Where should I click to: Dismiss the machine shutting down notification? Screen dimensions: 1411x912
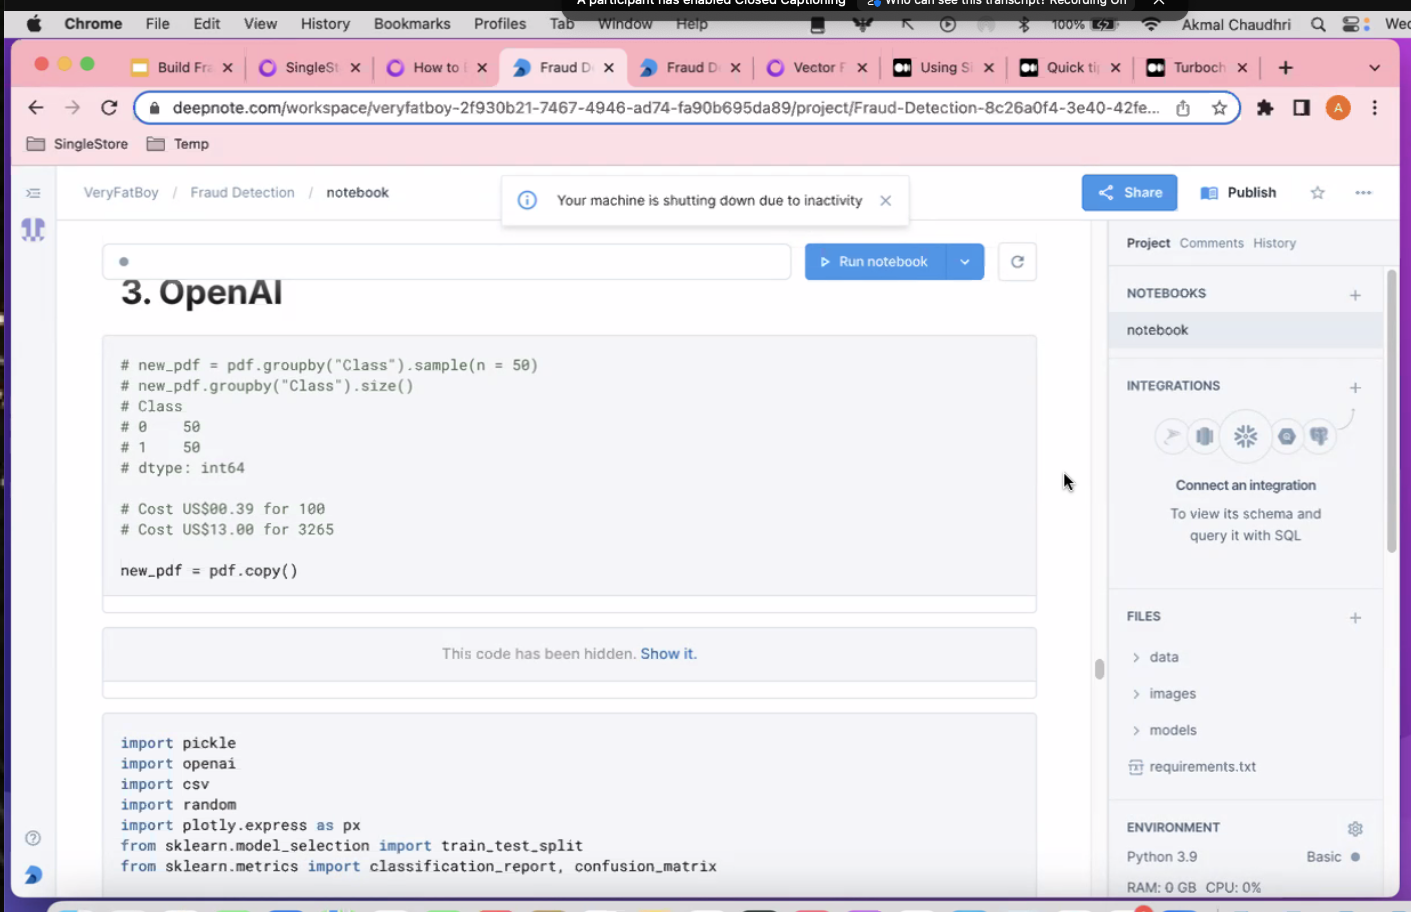click(885, 201)
